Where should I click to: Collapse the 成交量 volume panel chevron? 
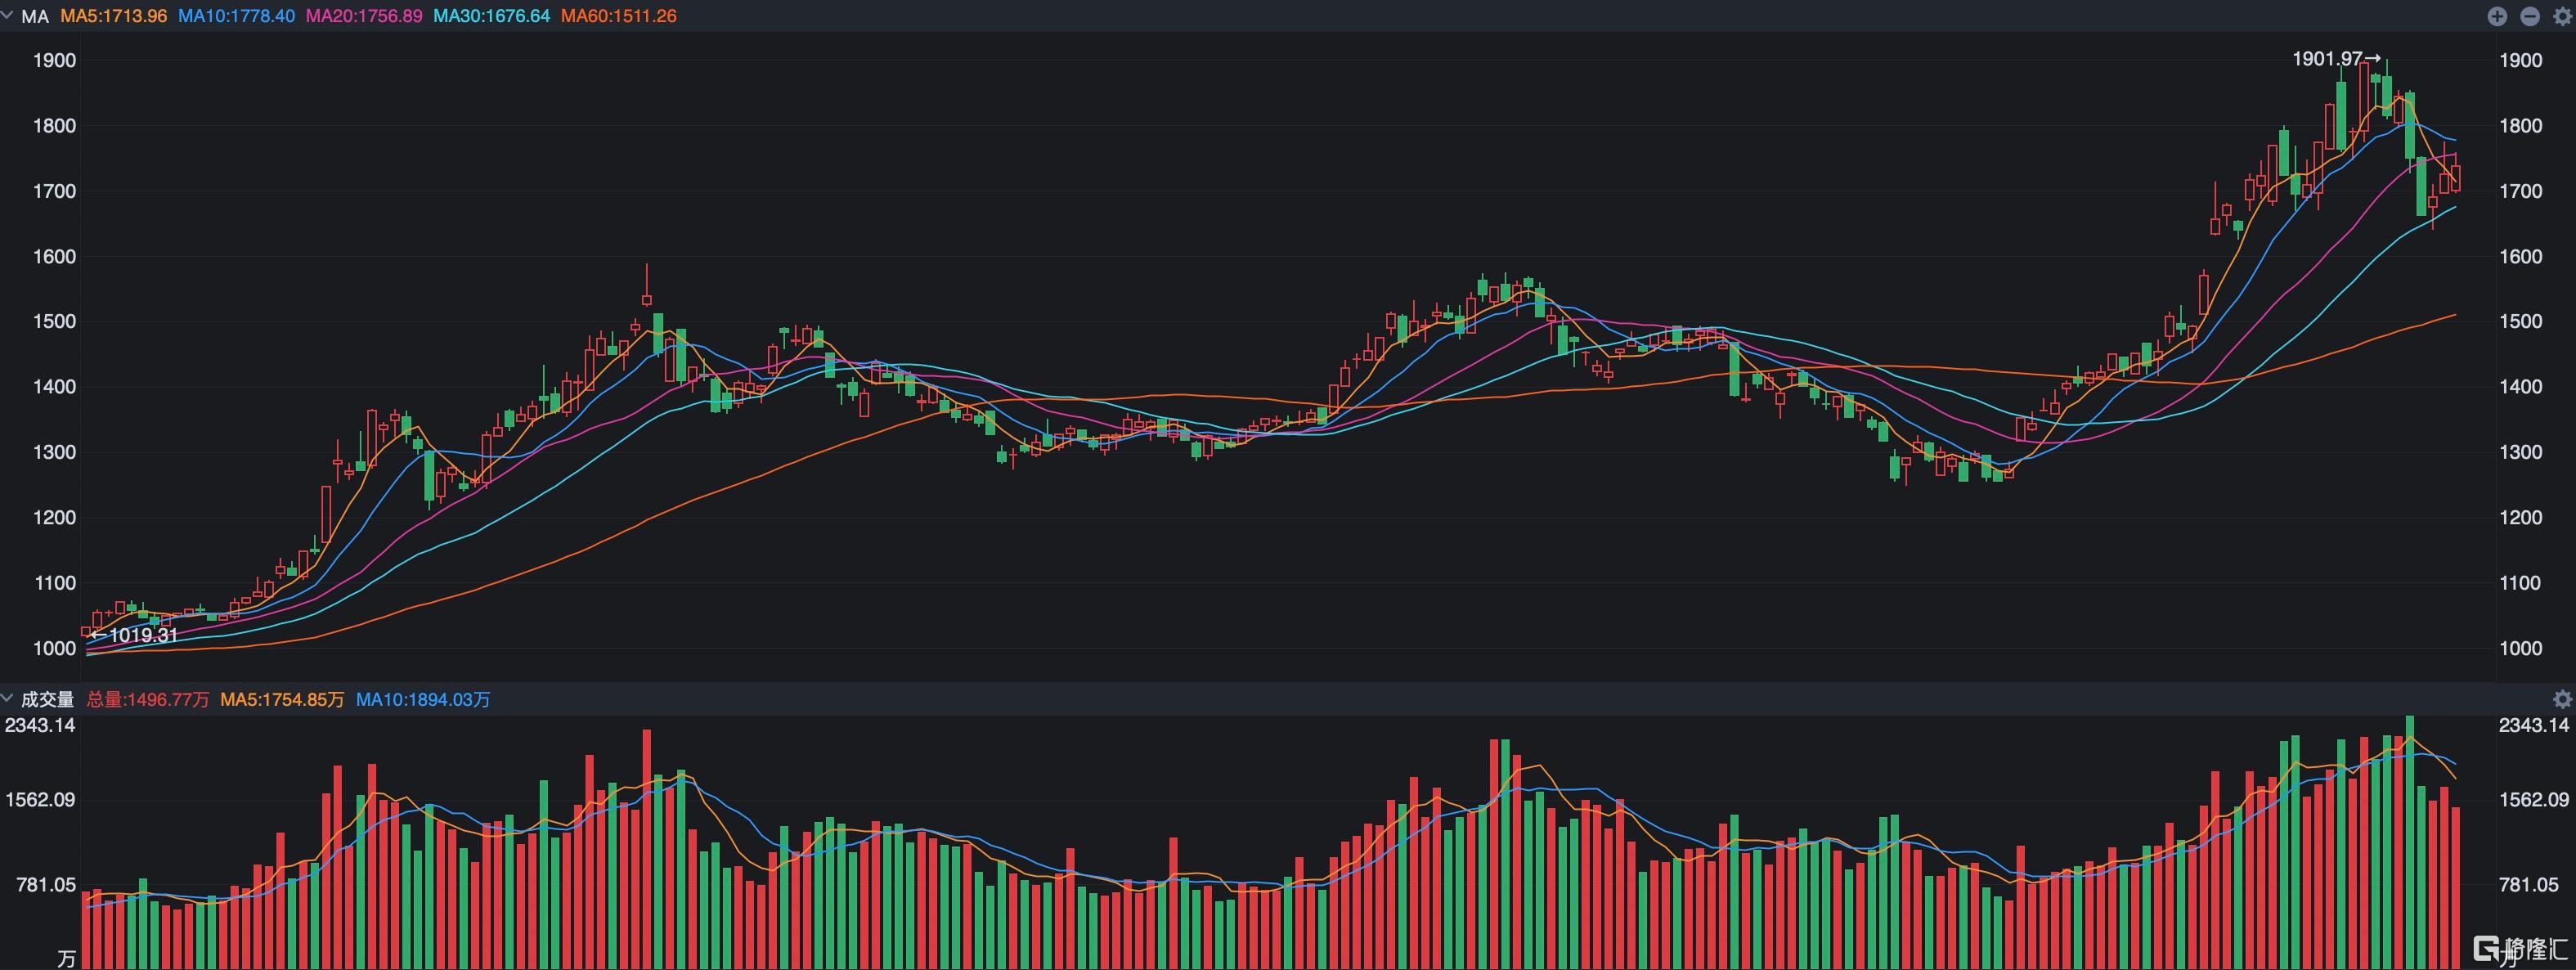click(x=7, y=699)
